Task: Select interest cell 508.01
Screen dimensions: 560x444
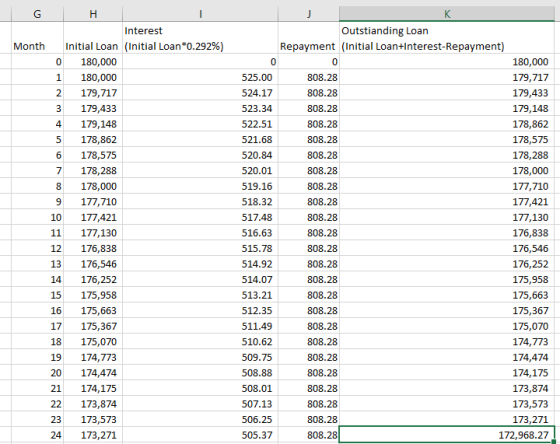Action: 200,388
